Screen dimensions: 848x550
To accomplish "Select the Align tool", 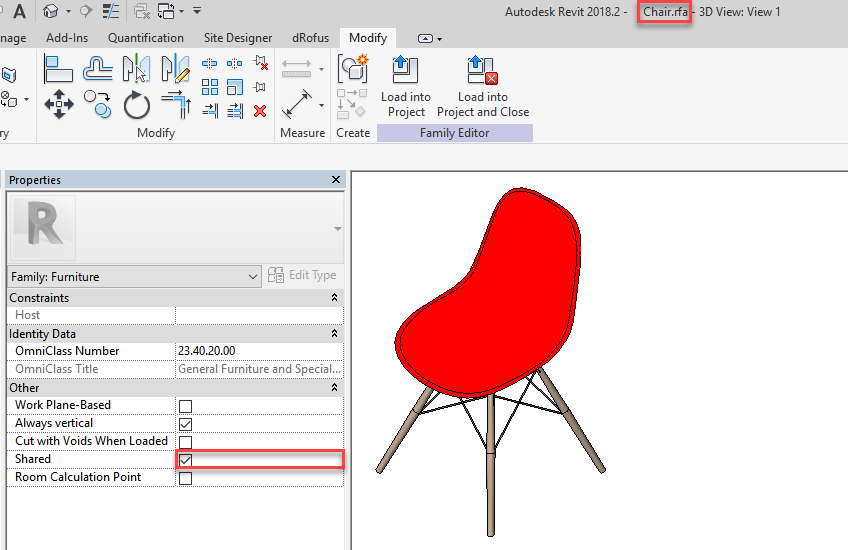I will pyautogui.click(x=59, y=69).
